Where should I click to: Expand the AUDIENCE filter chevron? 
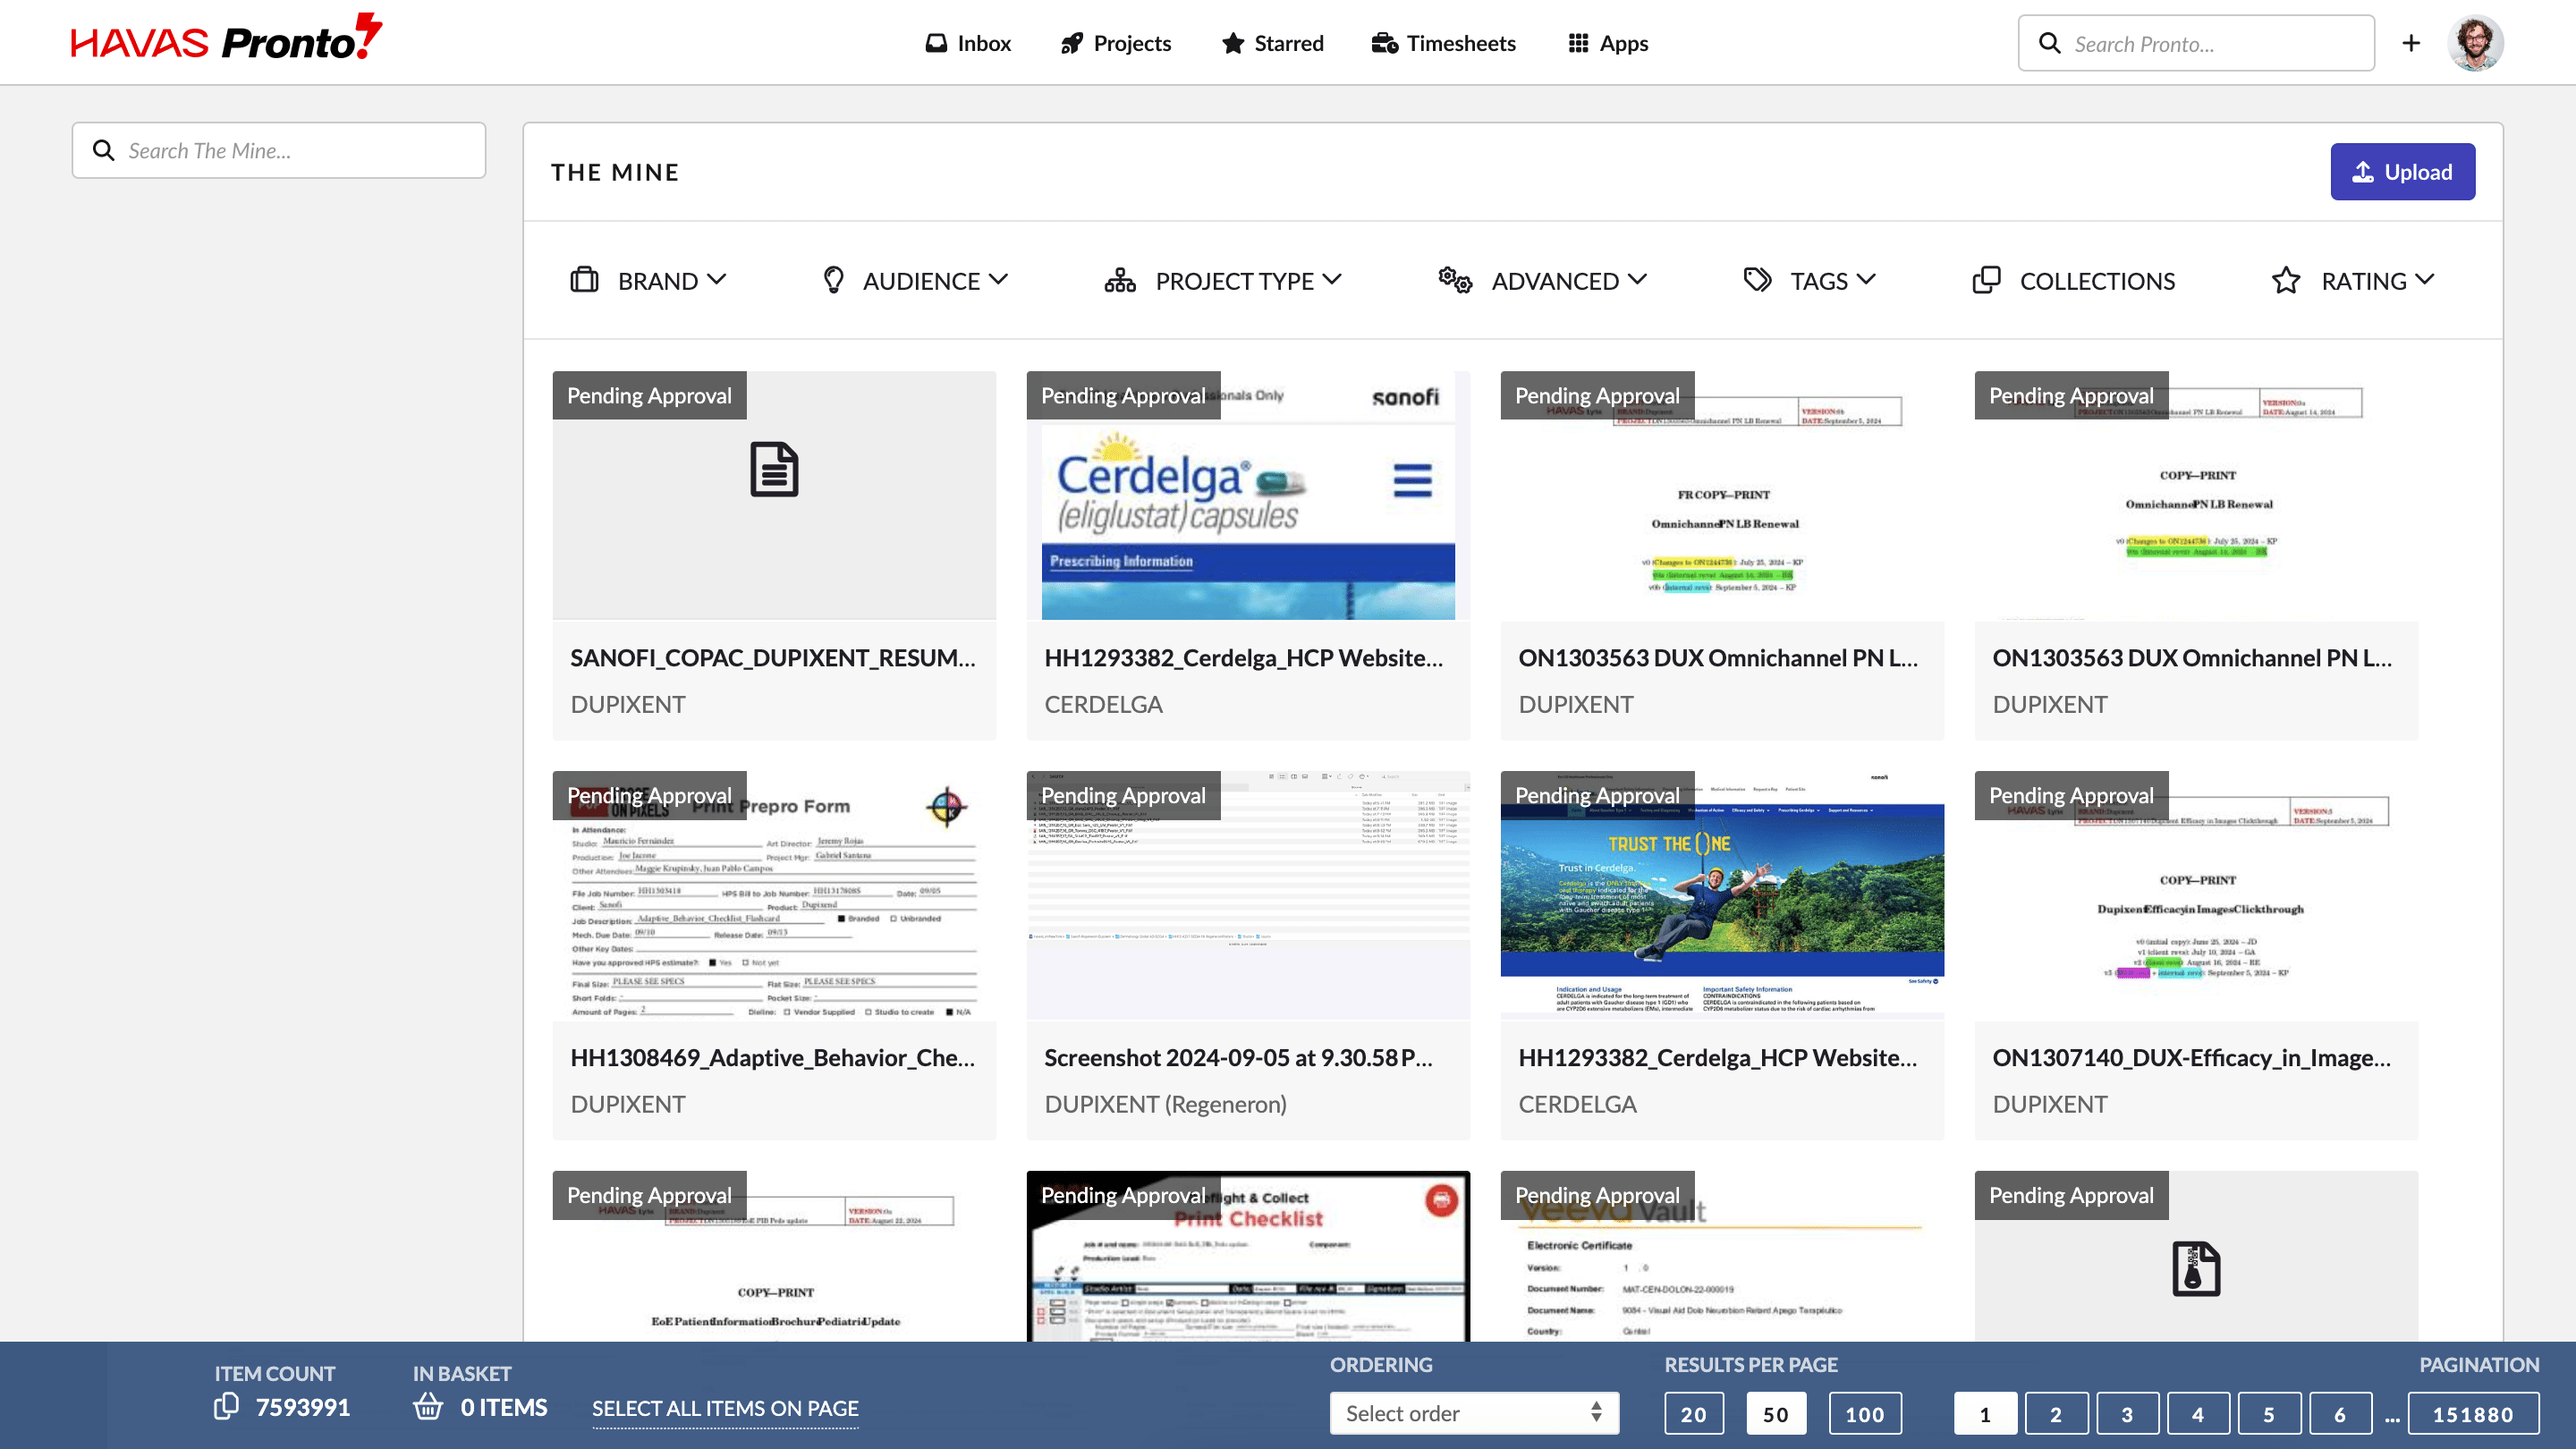point(998,280)
